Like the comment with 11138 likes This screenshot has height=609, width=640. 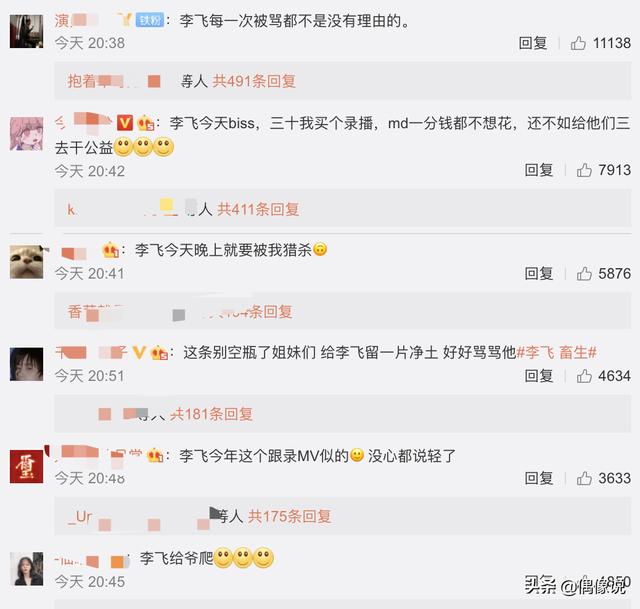[578, 43]
